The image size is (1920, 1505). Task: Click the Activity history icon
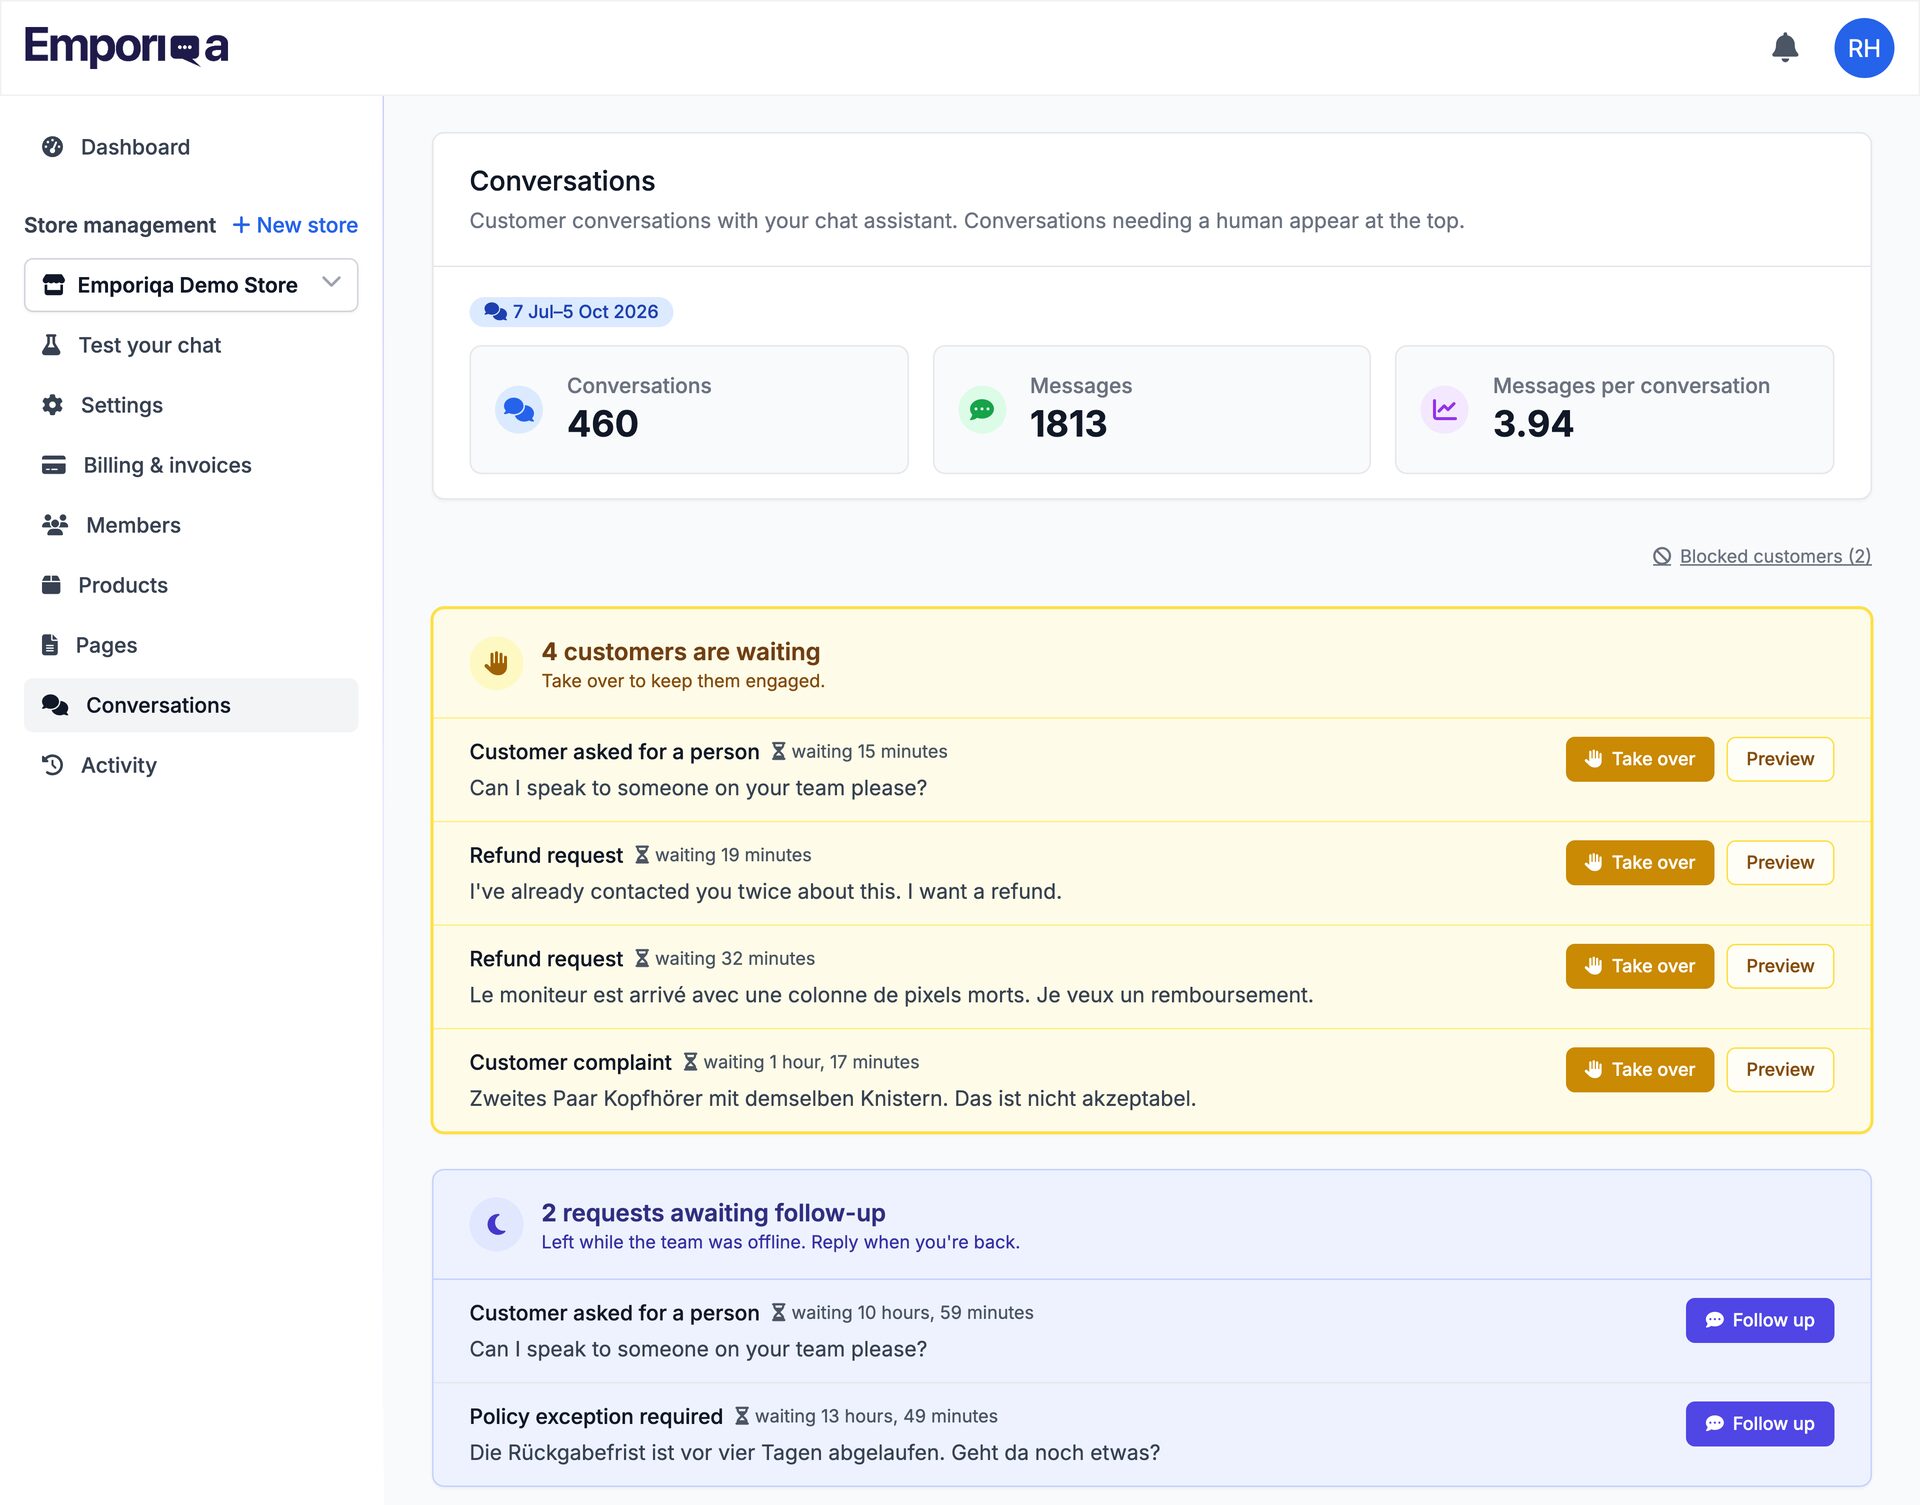[52, 765]
